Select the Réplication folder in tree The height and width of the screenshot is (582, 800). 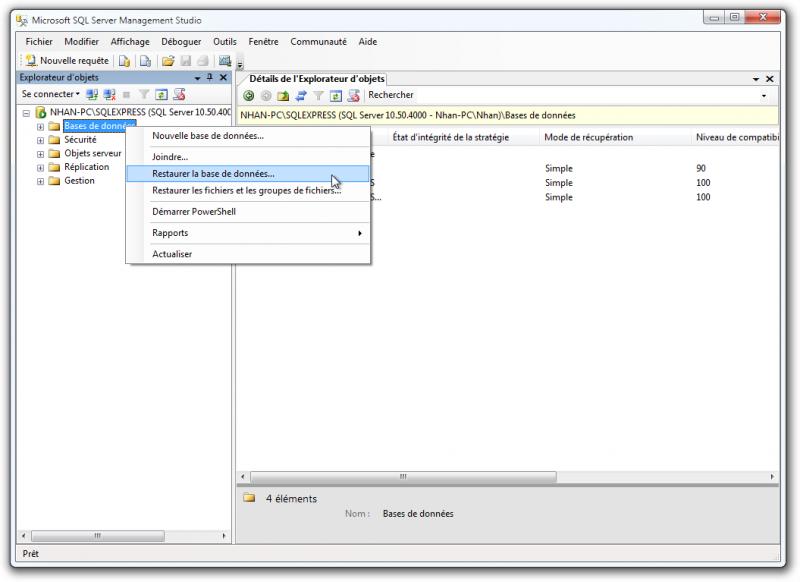pos(87,167)
